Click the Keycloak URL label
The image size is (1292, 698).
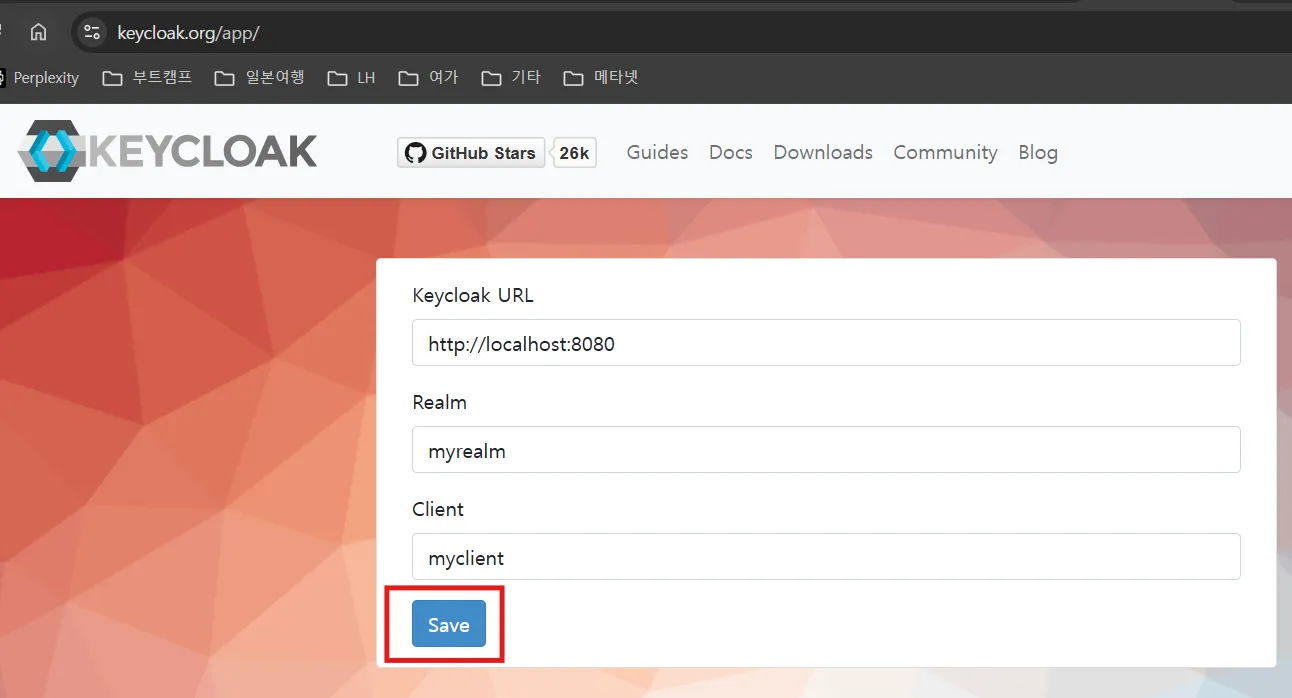click(x=473, y=296)
